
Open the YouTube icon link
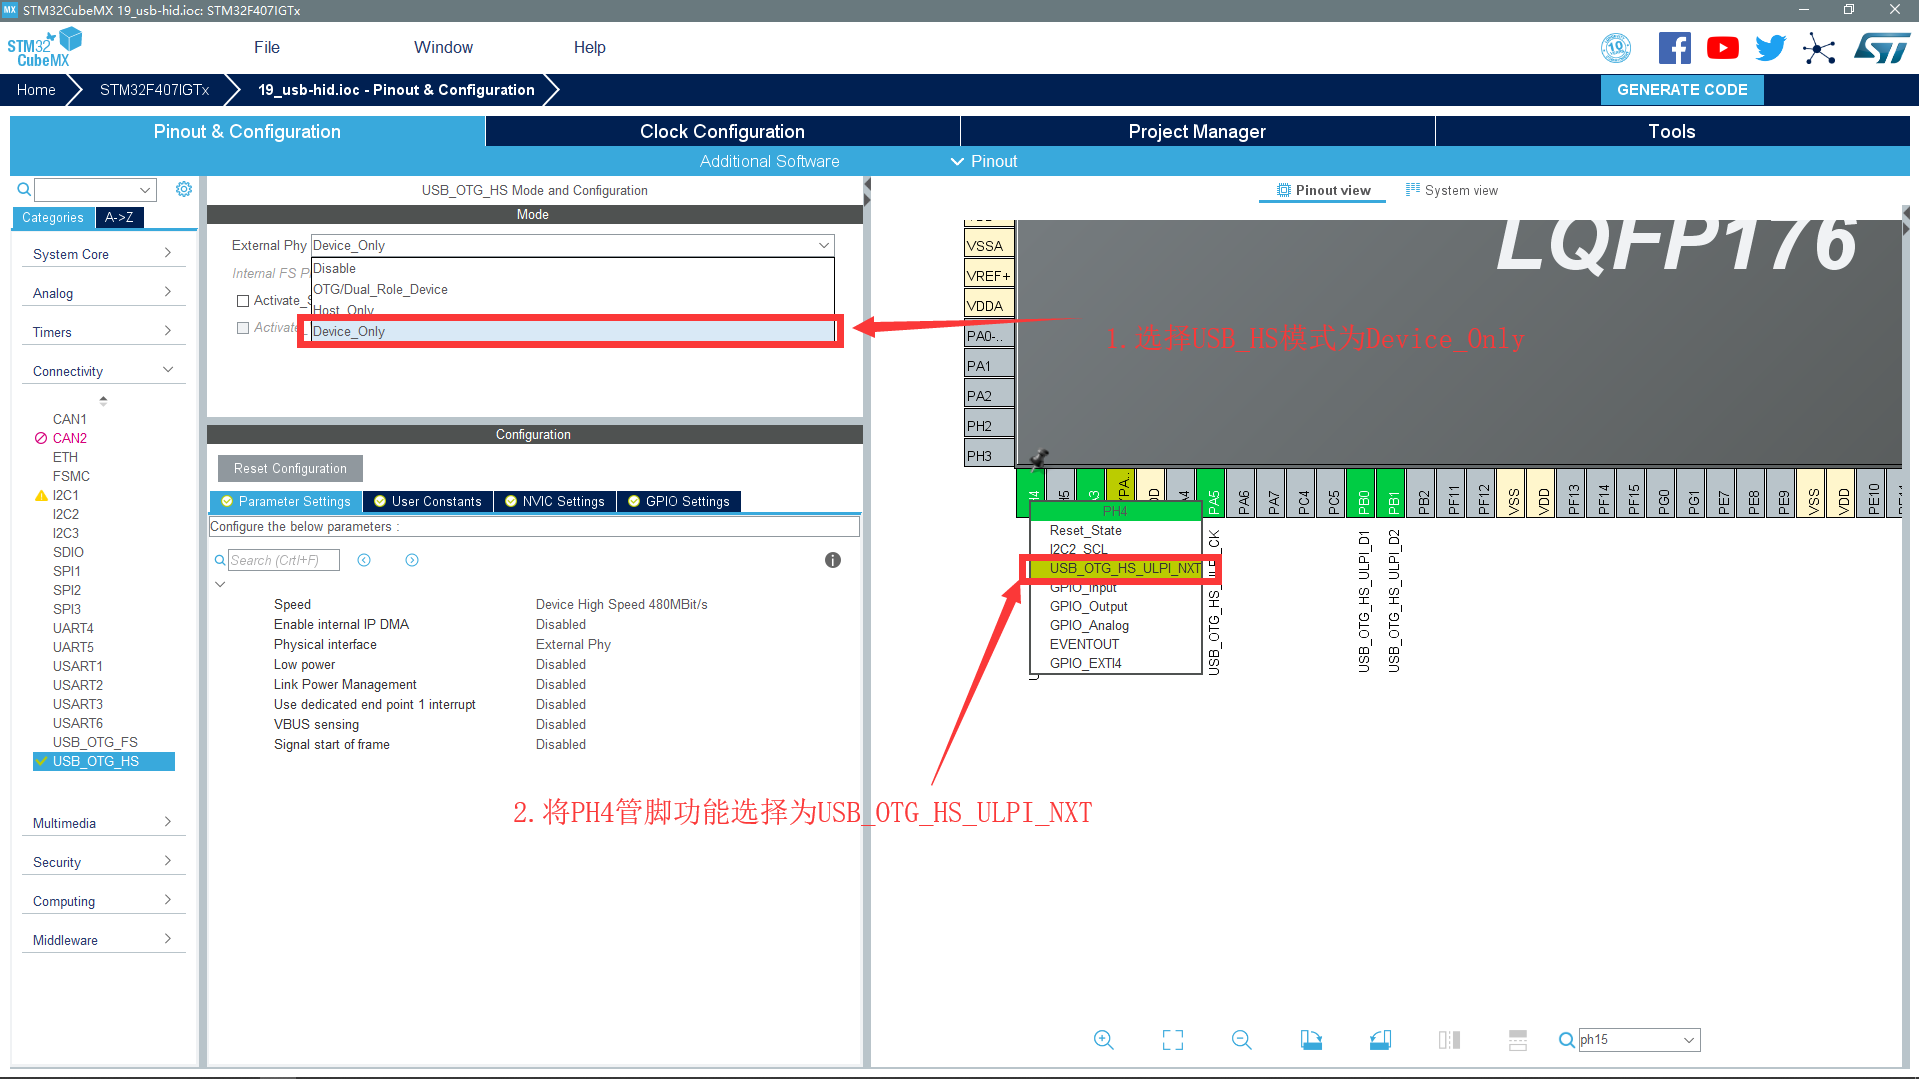point(1722,48)
